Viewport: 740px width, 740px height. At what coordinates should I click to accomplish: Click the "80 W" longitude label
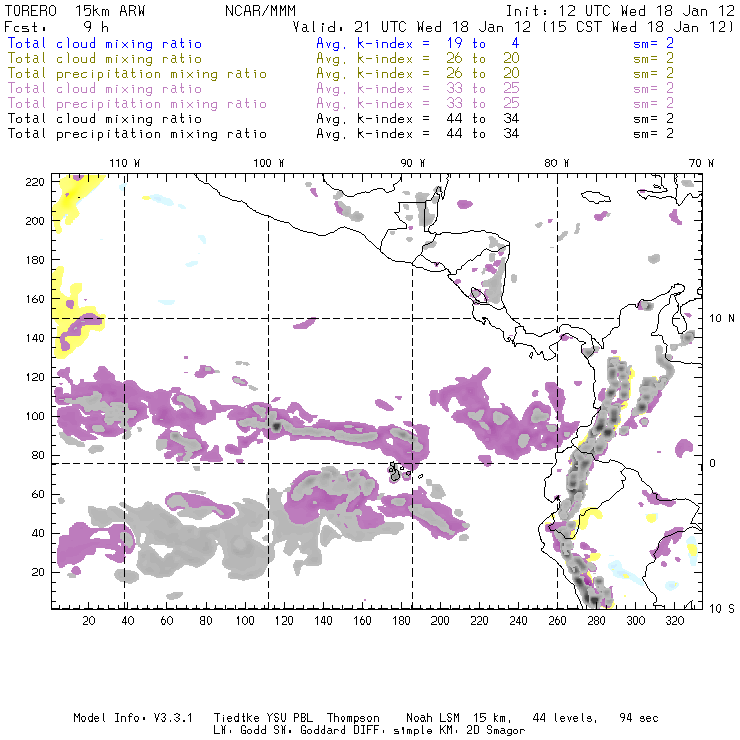point(557,163)
